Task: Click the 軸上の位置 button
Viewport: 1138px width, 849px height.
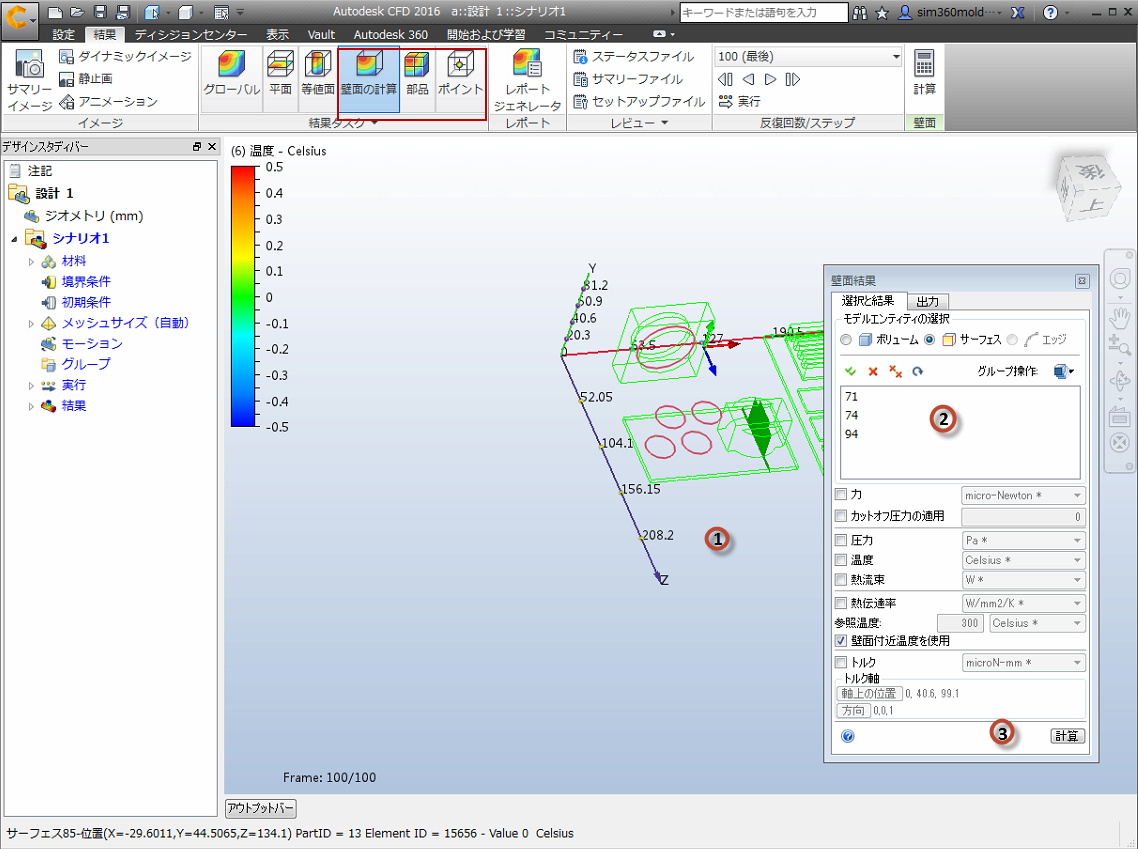Action: (x=869, y=694)
